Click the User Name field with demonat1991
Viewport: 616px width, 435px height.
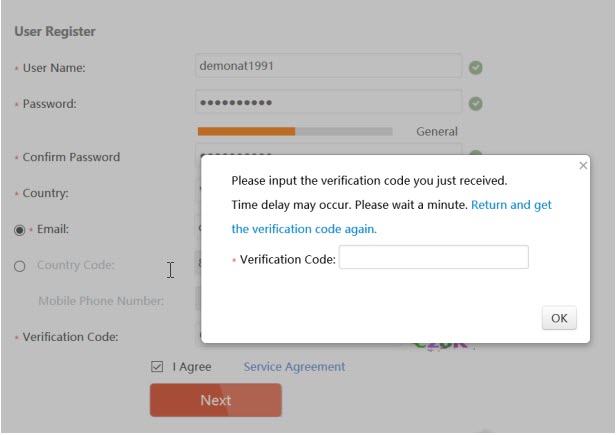(329, 66)
